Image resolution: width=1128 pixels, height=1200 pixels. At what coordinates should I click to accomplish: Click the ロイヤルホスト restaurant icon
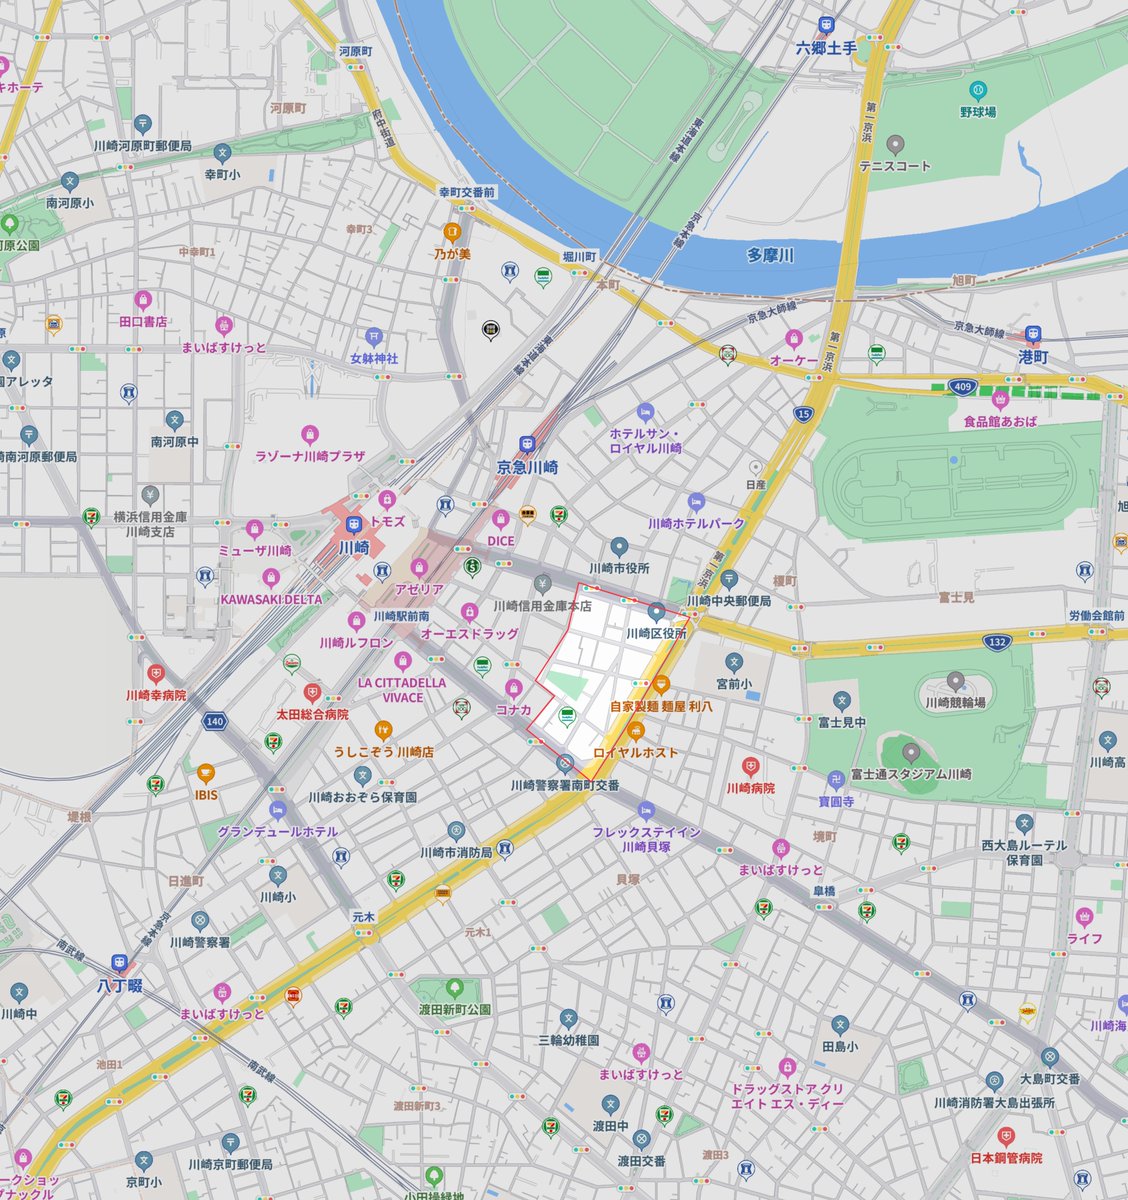pyautogui.click(x=636, y=730)
